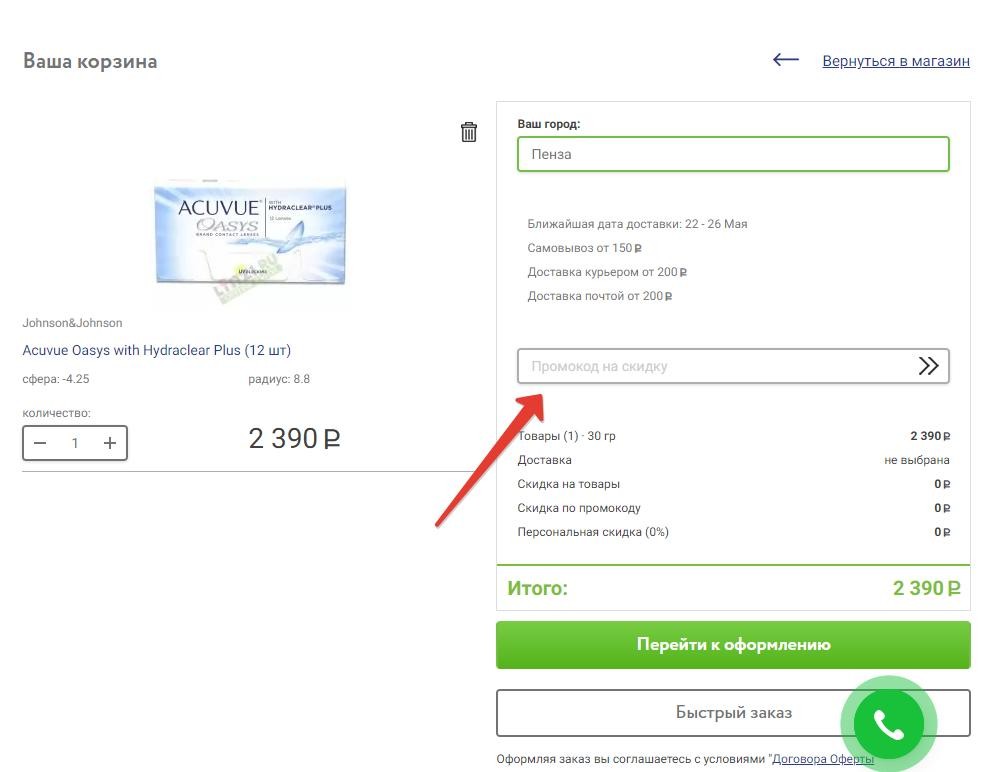Select the Доставка почтой от 200 ₽ line
The image size is (988, 772).
599,296
